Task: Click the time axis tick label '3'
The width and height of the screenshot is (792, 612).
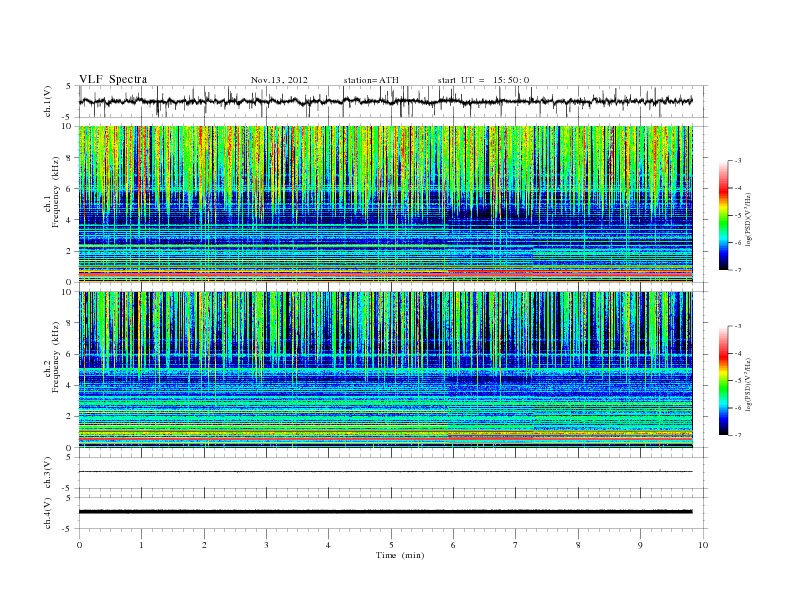Action: point(267,545)
